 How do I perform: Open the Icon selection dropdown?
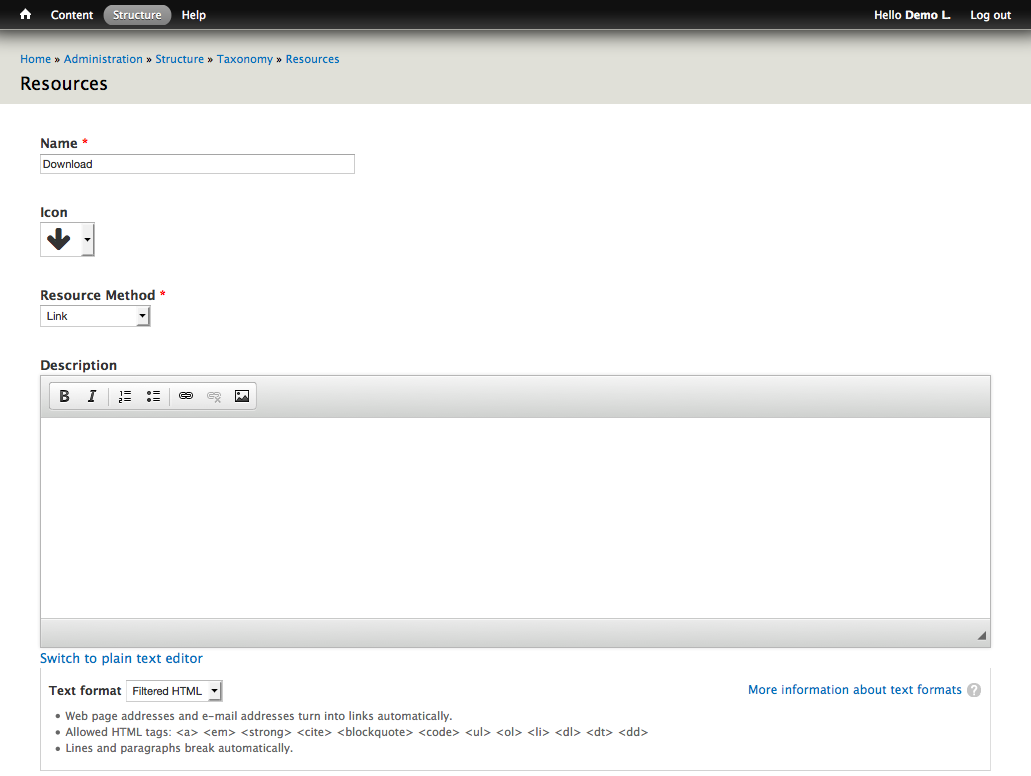(x=88, y=240)
